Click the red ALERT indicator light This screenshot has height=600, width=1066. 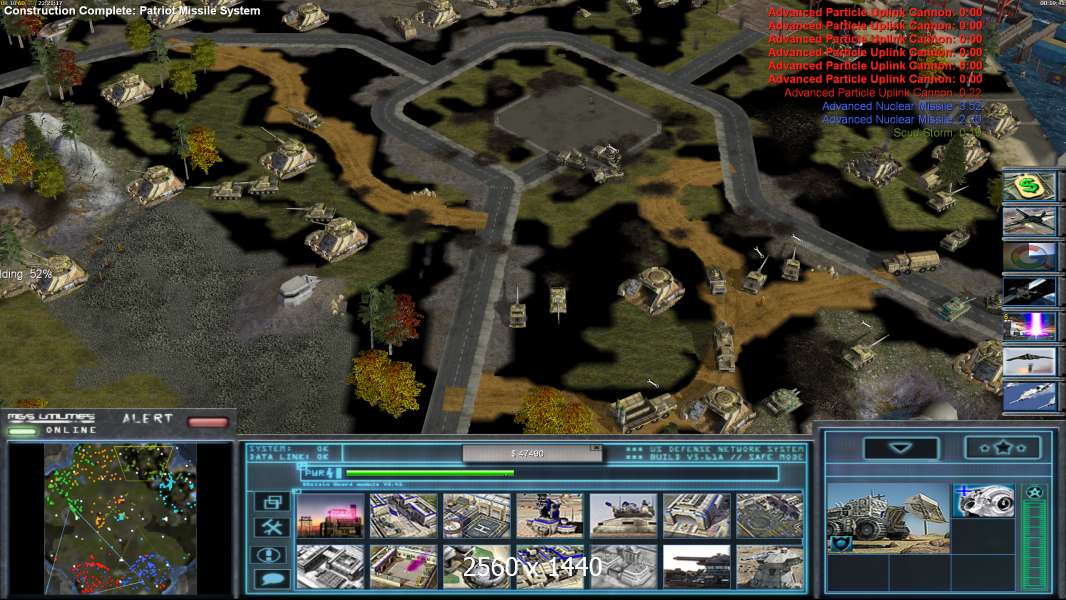[x=208, y=422]
